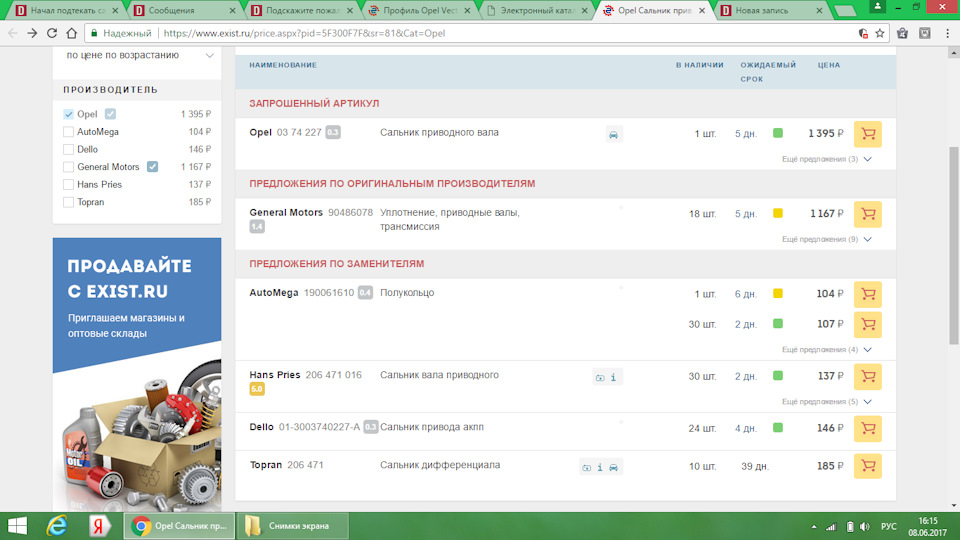Click the 1.4 rating badge under General Motors
This screenshot has height=540, width=960.
click(x=257, y=227)
